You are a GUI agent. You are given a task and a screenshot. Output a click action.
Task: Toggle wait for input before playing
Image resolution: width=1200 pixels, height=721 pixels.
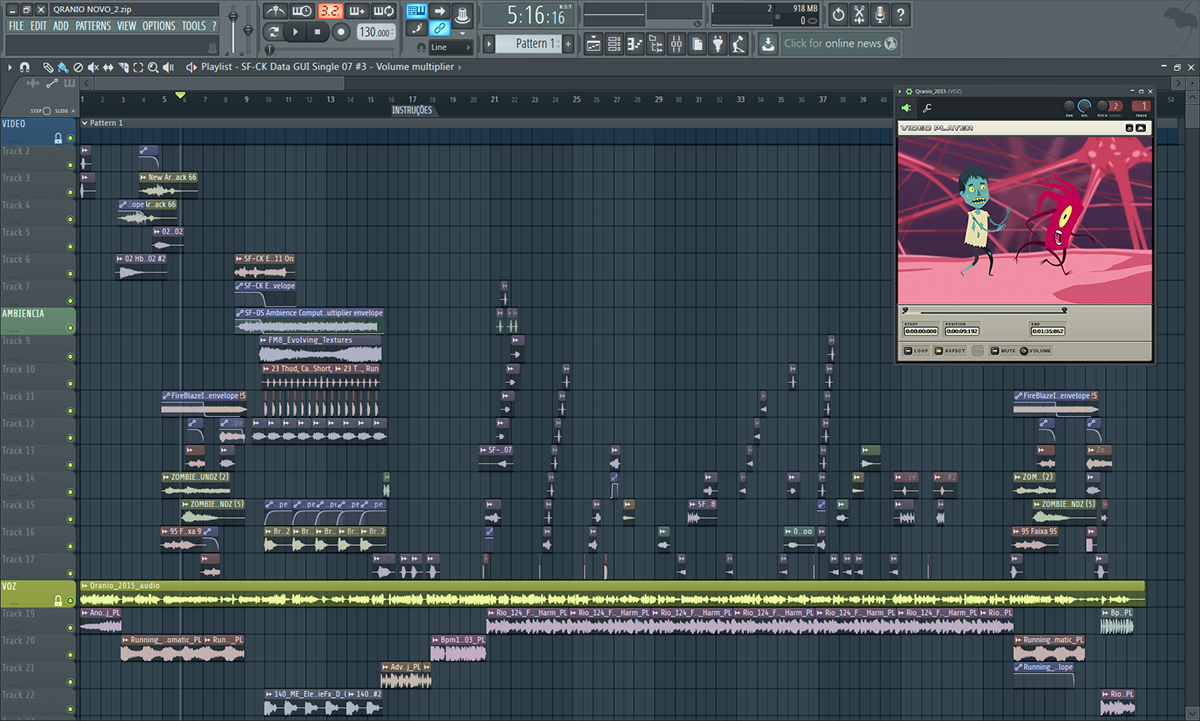[303, 11]
